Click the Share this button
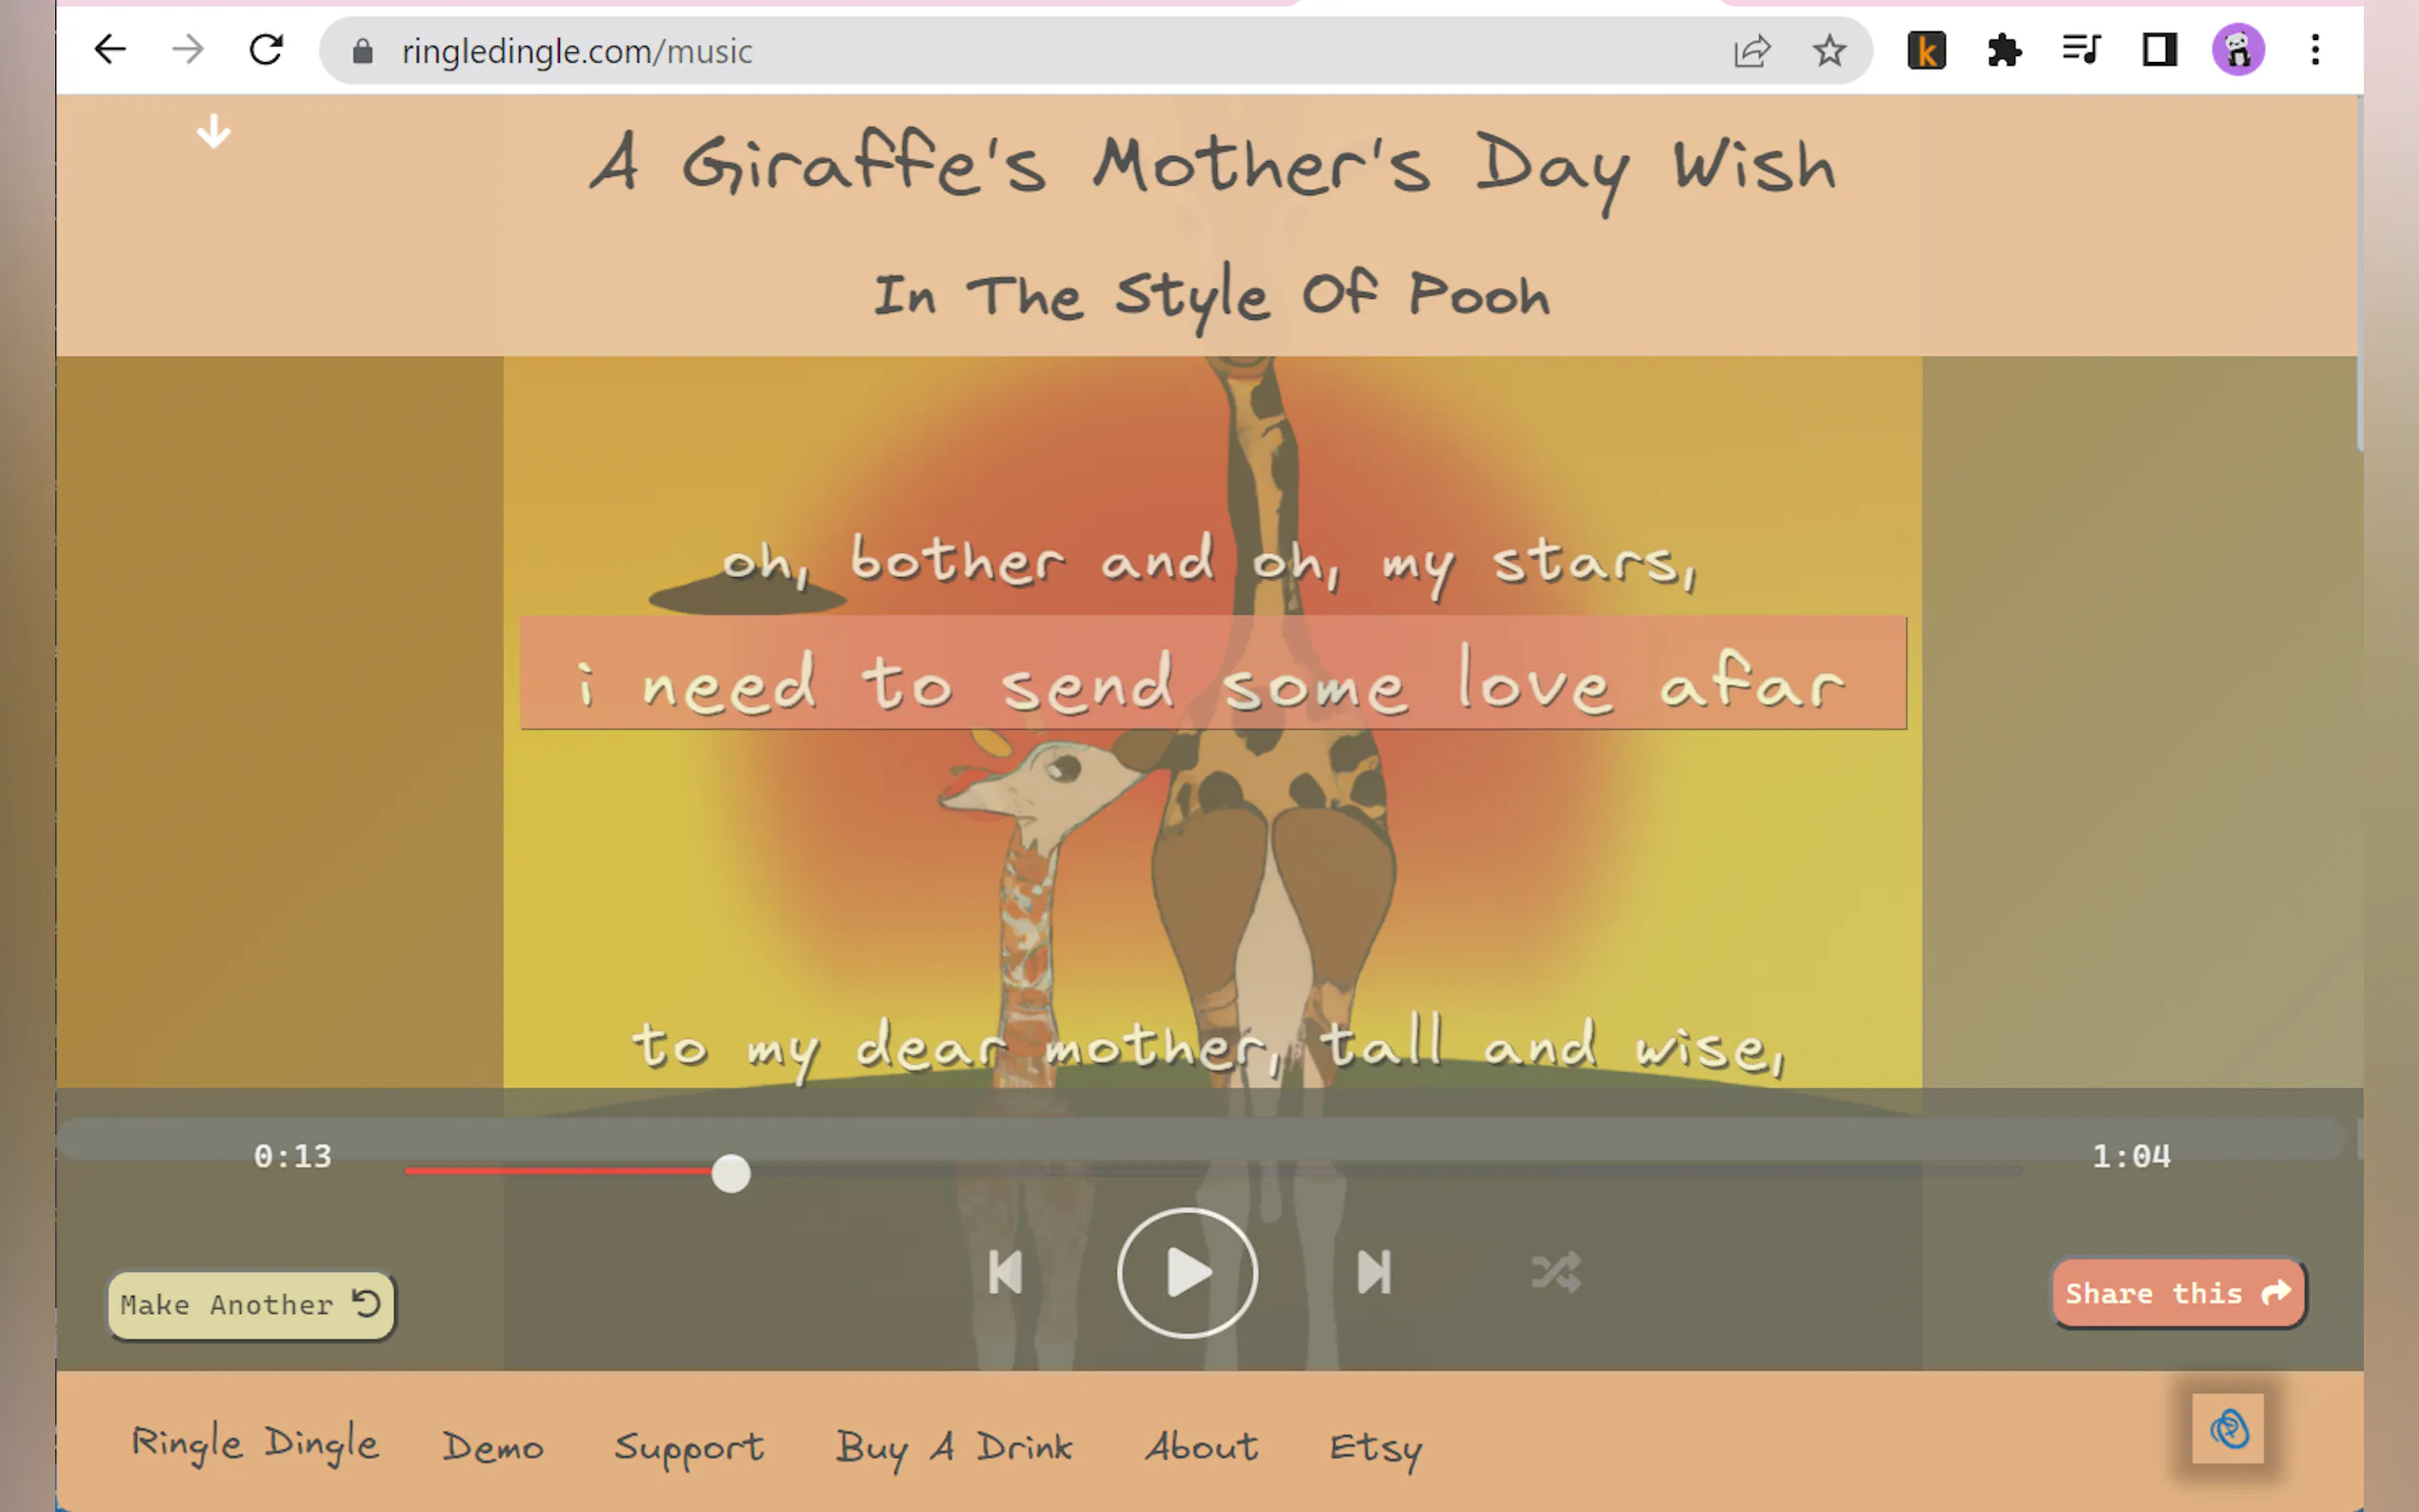Screen dimensions: 2419x1512 click(2178, 1293)
